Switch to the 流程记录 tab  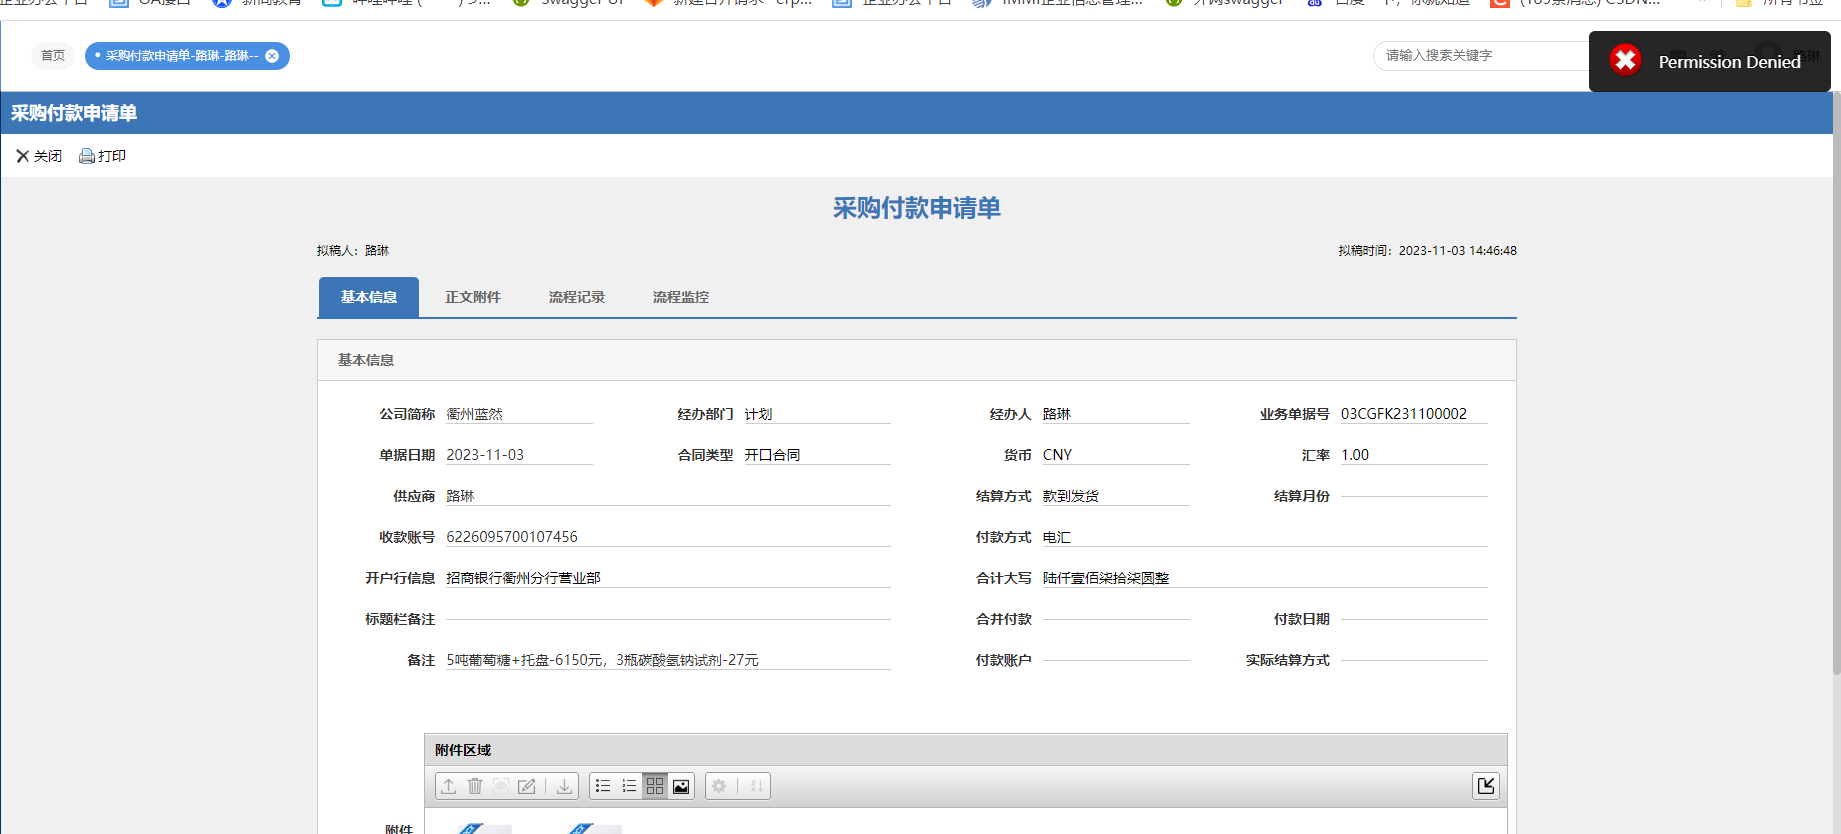(577, 297)
